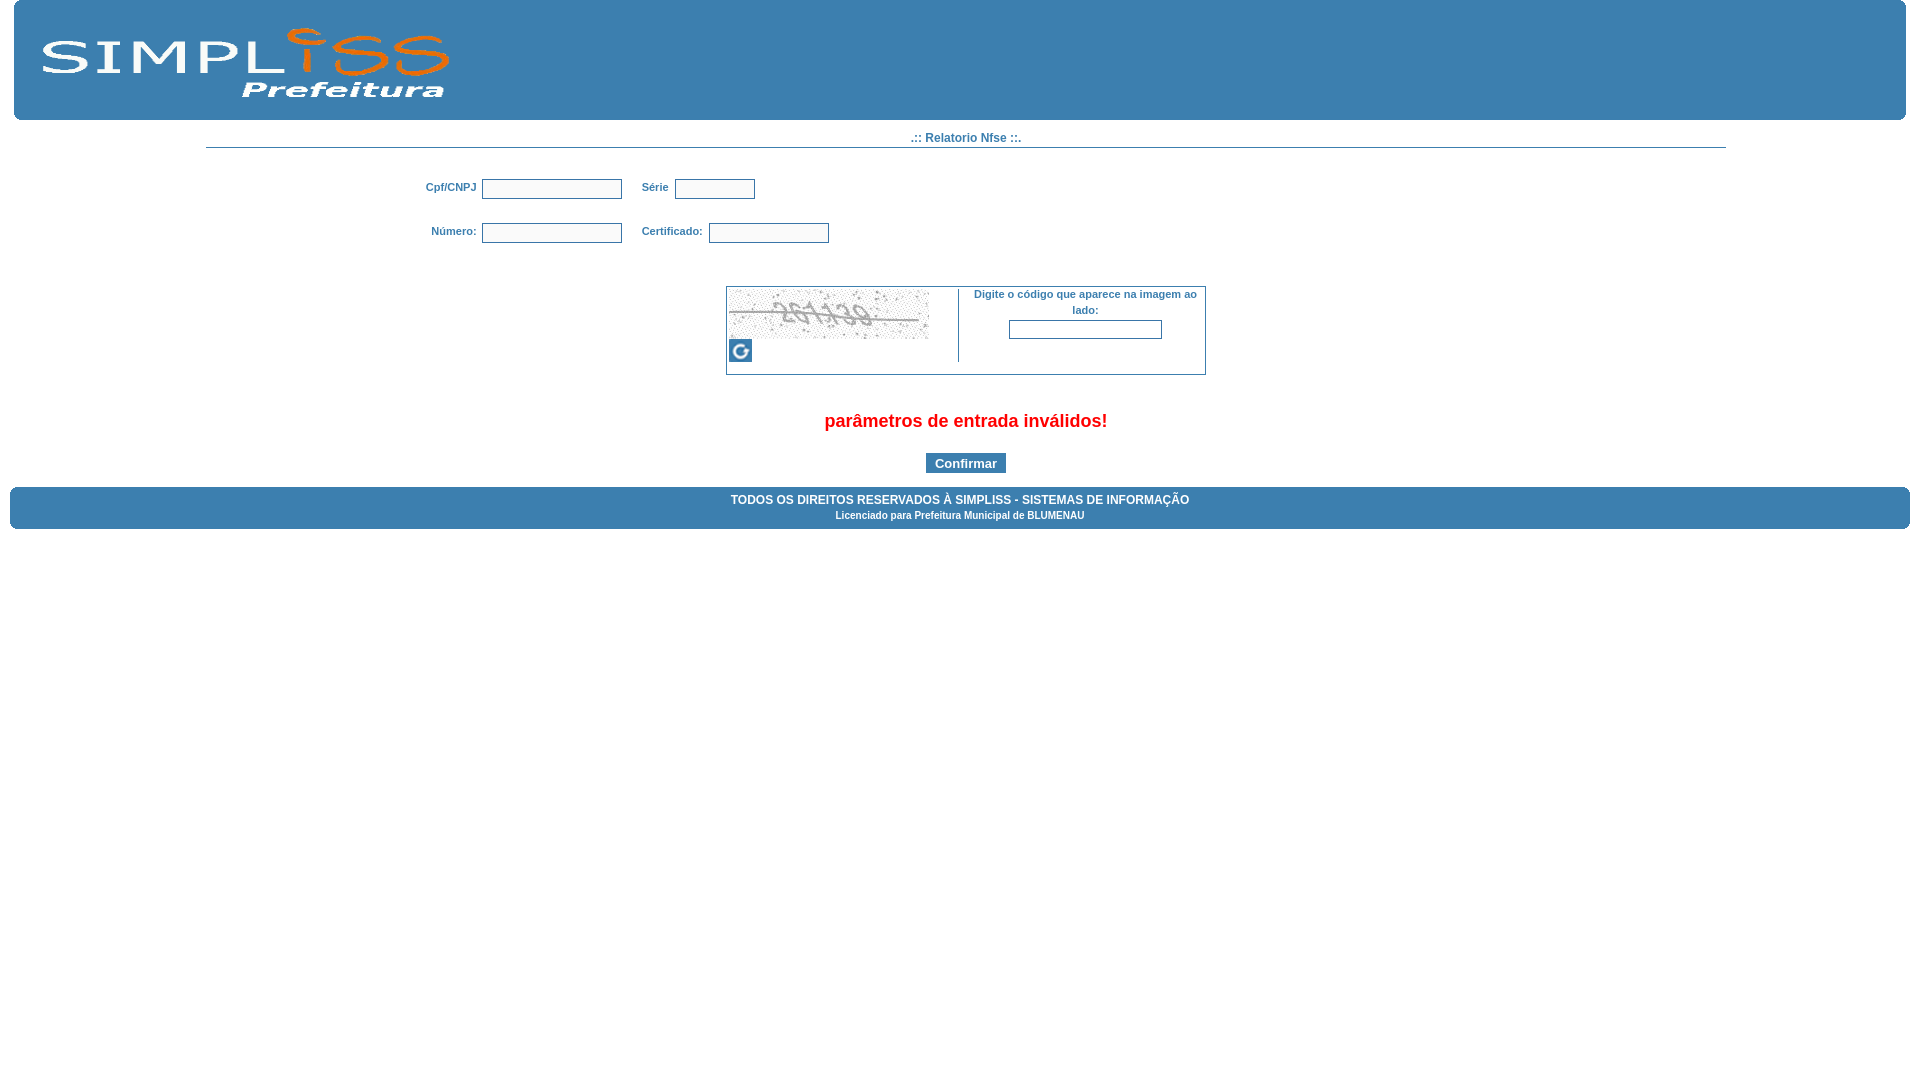1920x1080 pixels.
Task: Click the captcha image
Action: pos(829,314)
